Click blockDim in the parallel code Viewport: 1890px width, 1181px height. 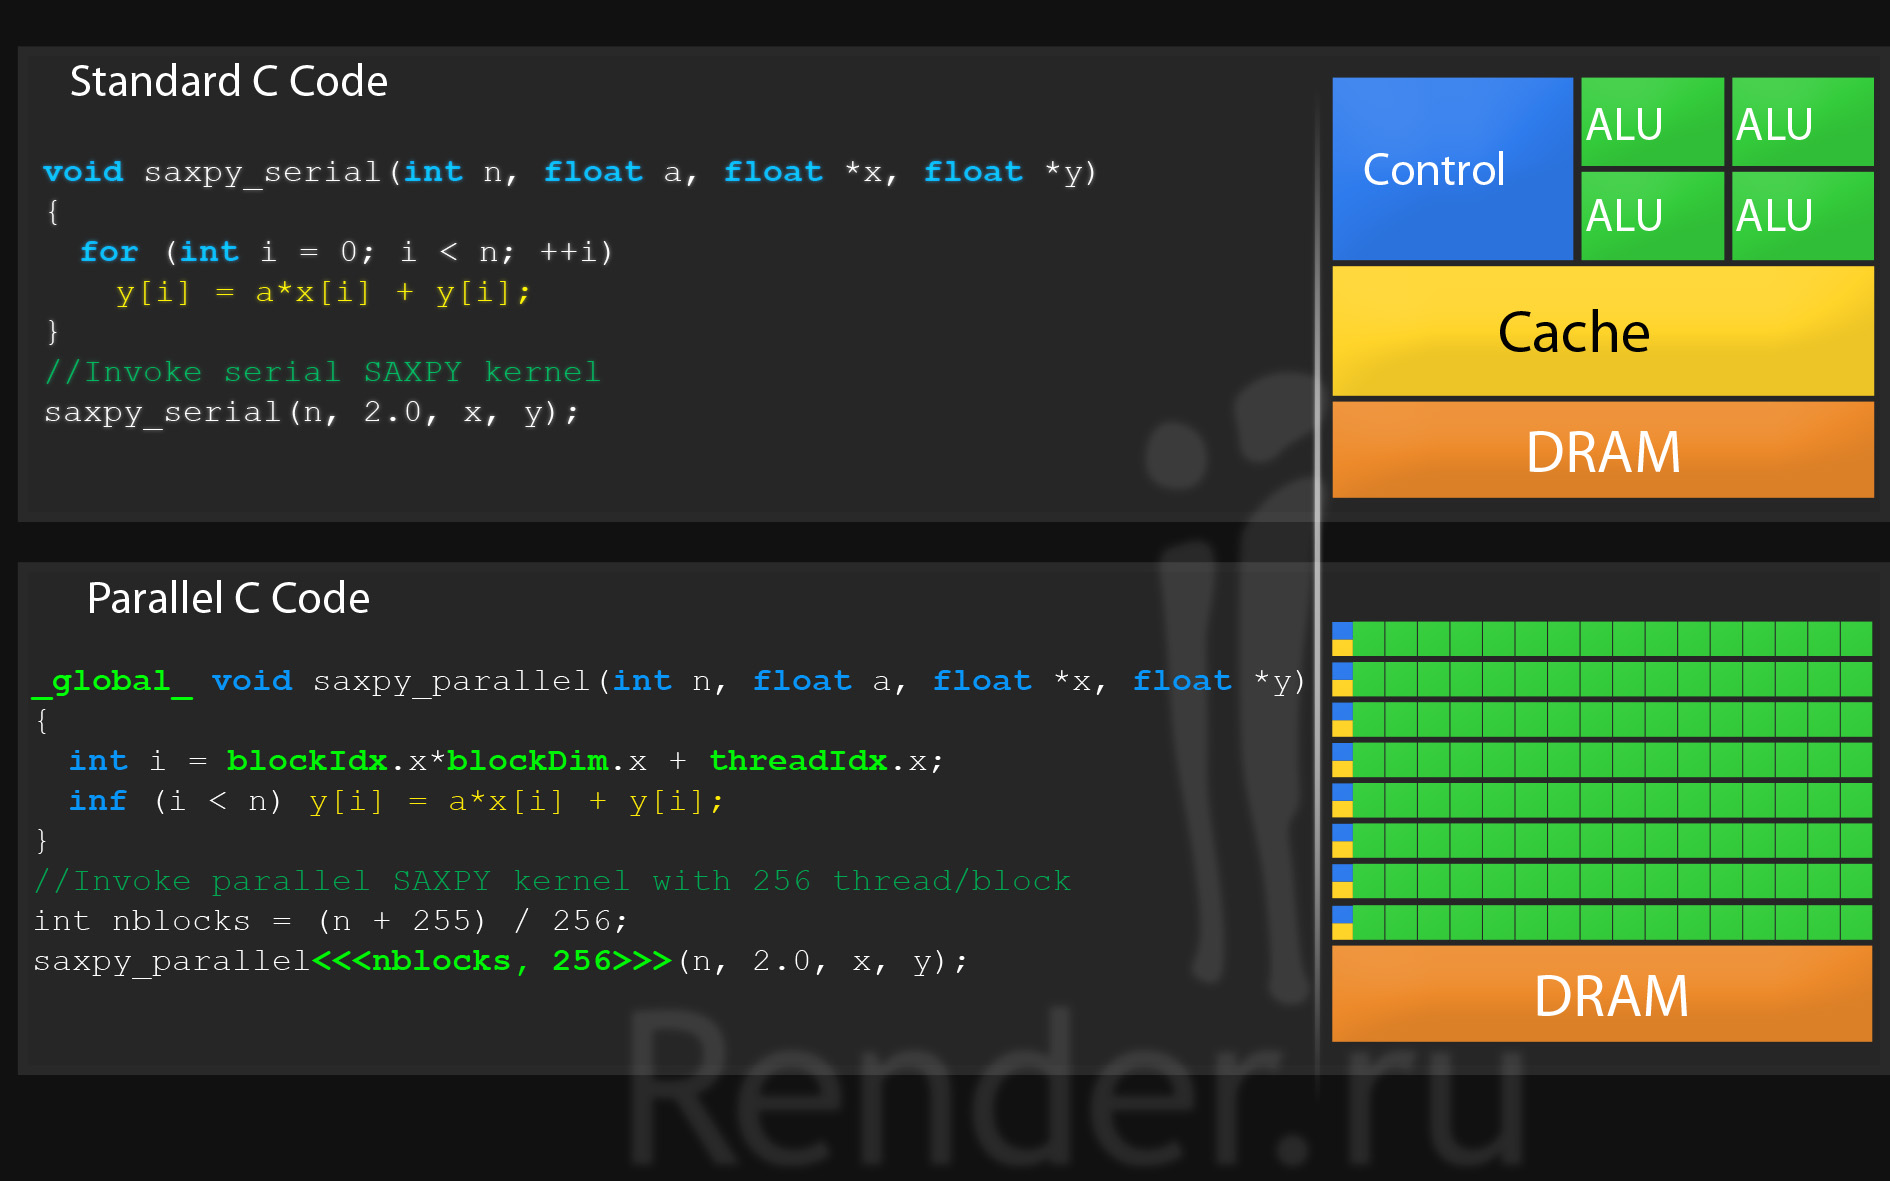pos(527,761)
